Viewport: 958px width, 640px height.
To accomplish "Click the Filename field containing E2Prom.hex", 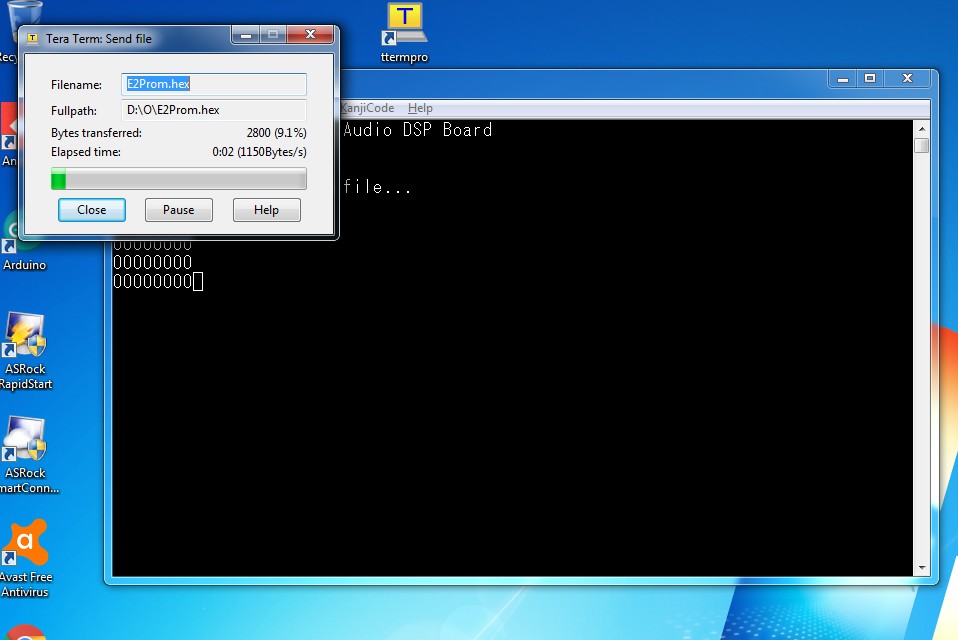I will (214, 84).
